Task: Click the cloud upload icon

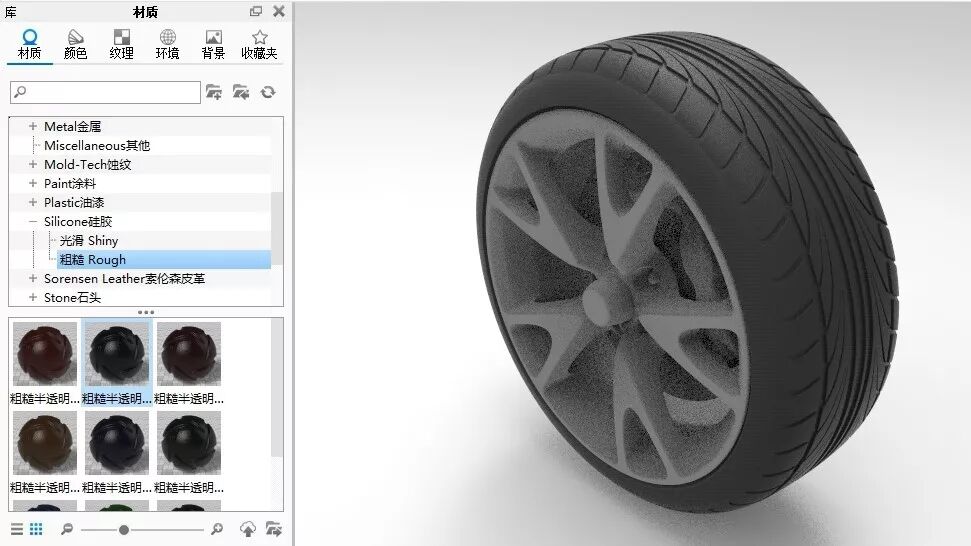Action: click(248, 529)
